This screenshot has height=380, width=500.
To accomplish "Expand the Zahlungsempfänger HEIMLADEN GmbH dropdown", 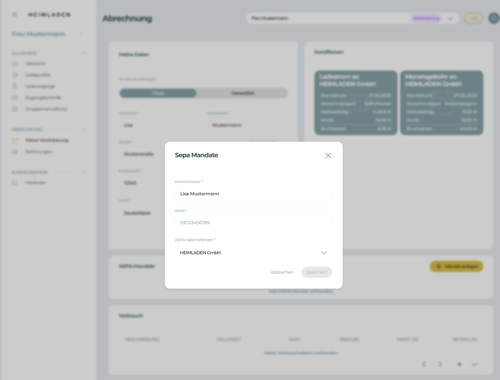I will tap(253, 253).
